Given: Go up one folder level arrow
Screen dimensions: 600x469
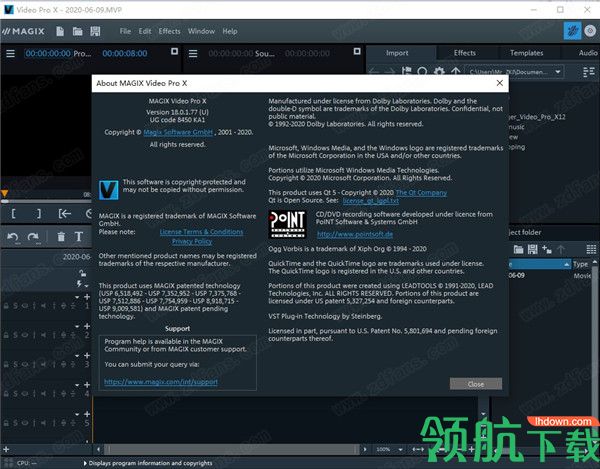Looking at the screenshot, I should point(455,72).
